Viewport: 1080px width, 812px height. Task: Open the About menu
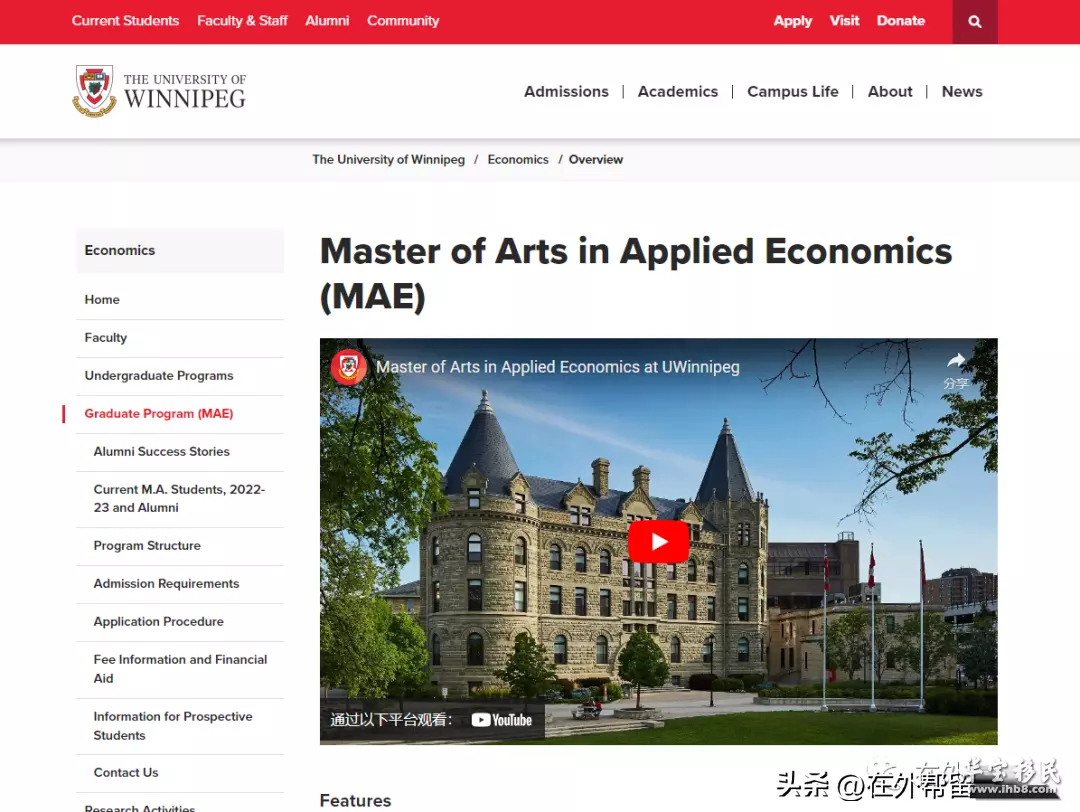pos(890,92)
